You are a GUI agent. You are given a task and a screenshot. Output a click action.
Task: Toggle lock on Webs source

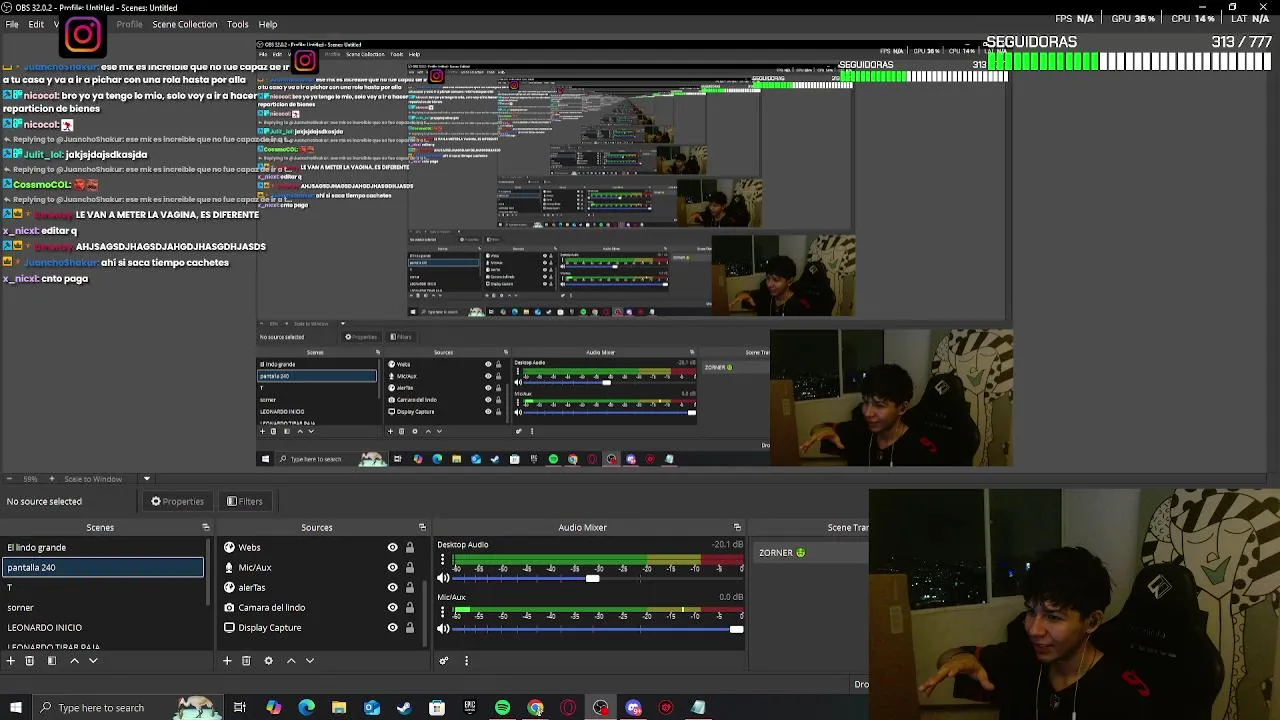(x=409, y=548)
